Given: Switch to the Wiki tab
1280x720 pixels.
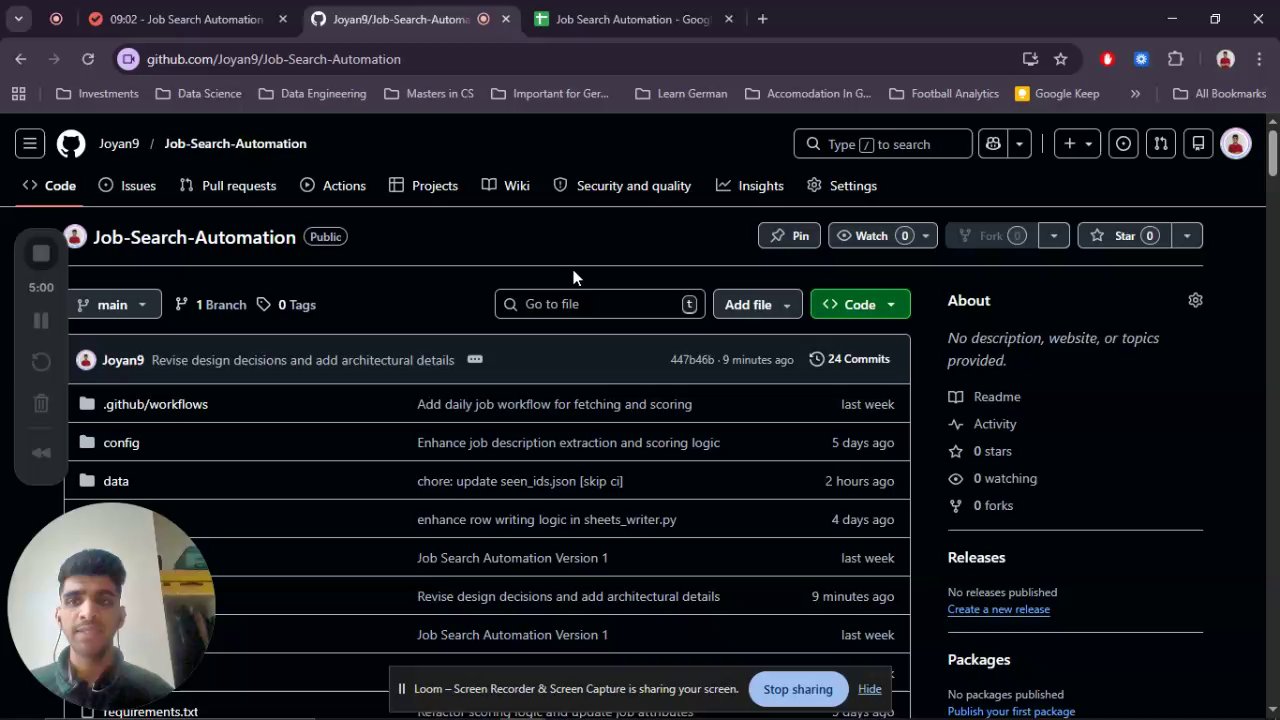Looking at the screenshot, I should (505, 186).
